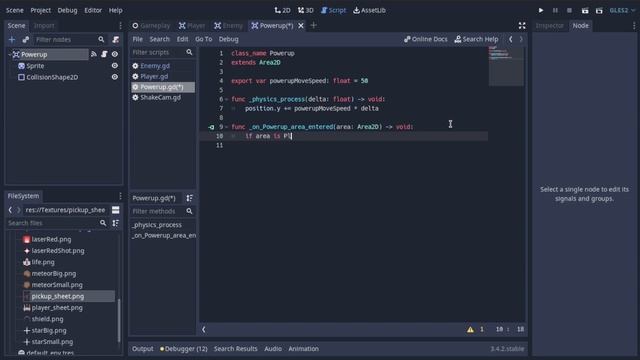Fold the function at line 6
This screenshot has height=360, width=640.
click(227, 99)
